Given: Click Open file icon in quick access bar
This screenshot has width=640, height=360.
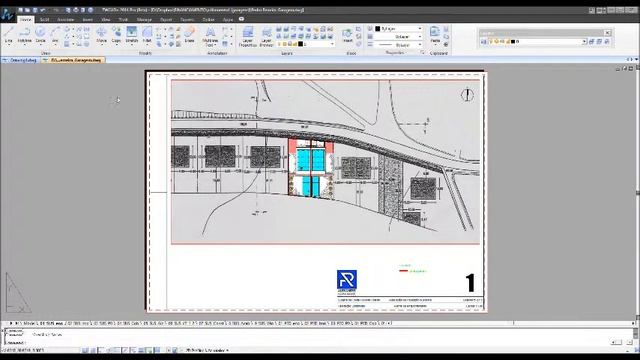Looking at the screenshot, I should click(28, 10).
